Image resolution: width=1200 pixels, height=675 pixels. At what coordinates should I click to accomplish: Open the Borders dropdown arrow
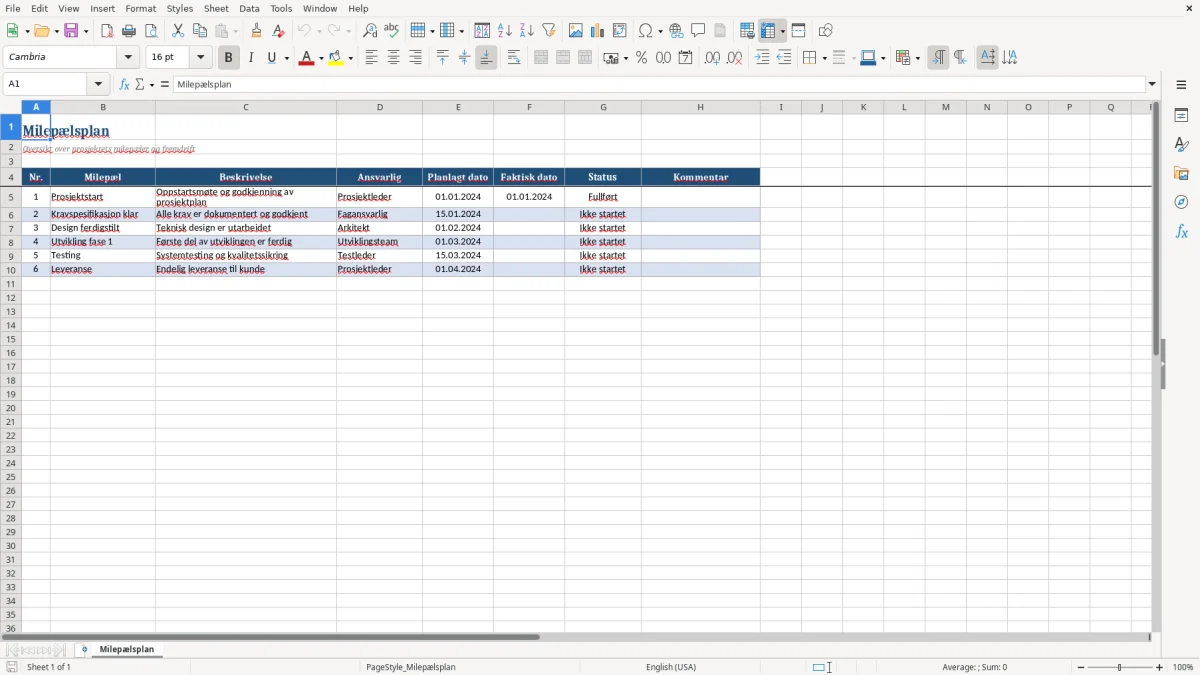pyautogui.click(x=823, y=58)
